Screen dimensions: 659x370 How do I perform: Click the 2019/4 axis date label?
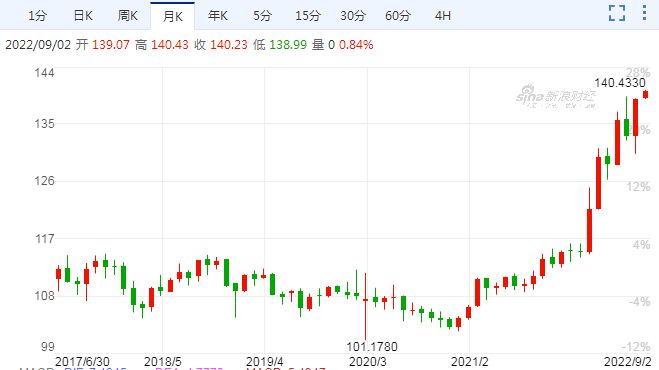(x=265, y=362)
